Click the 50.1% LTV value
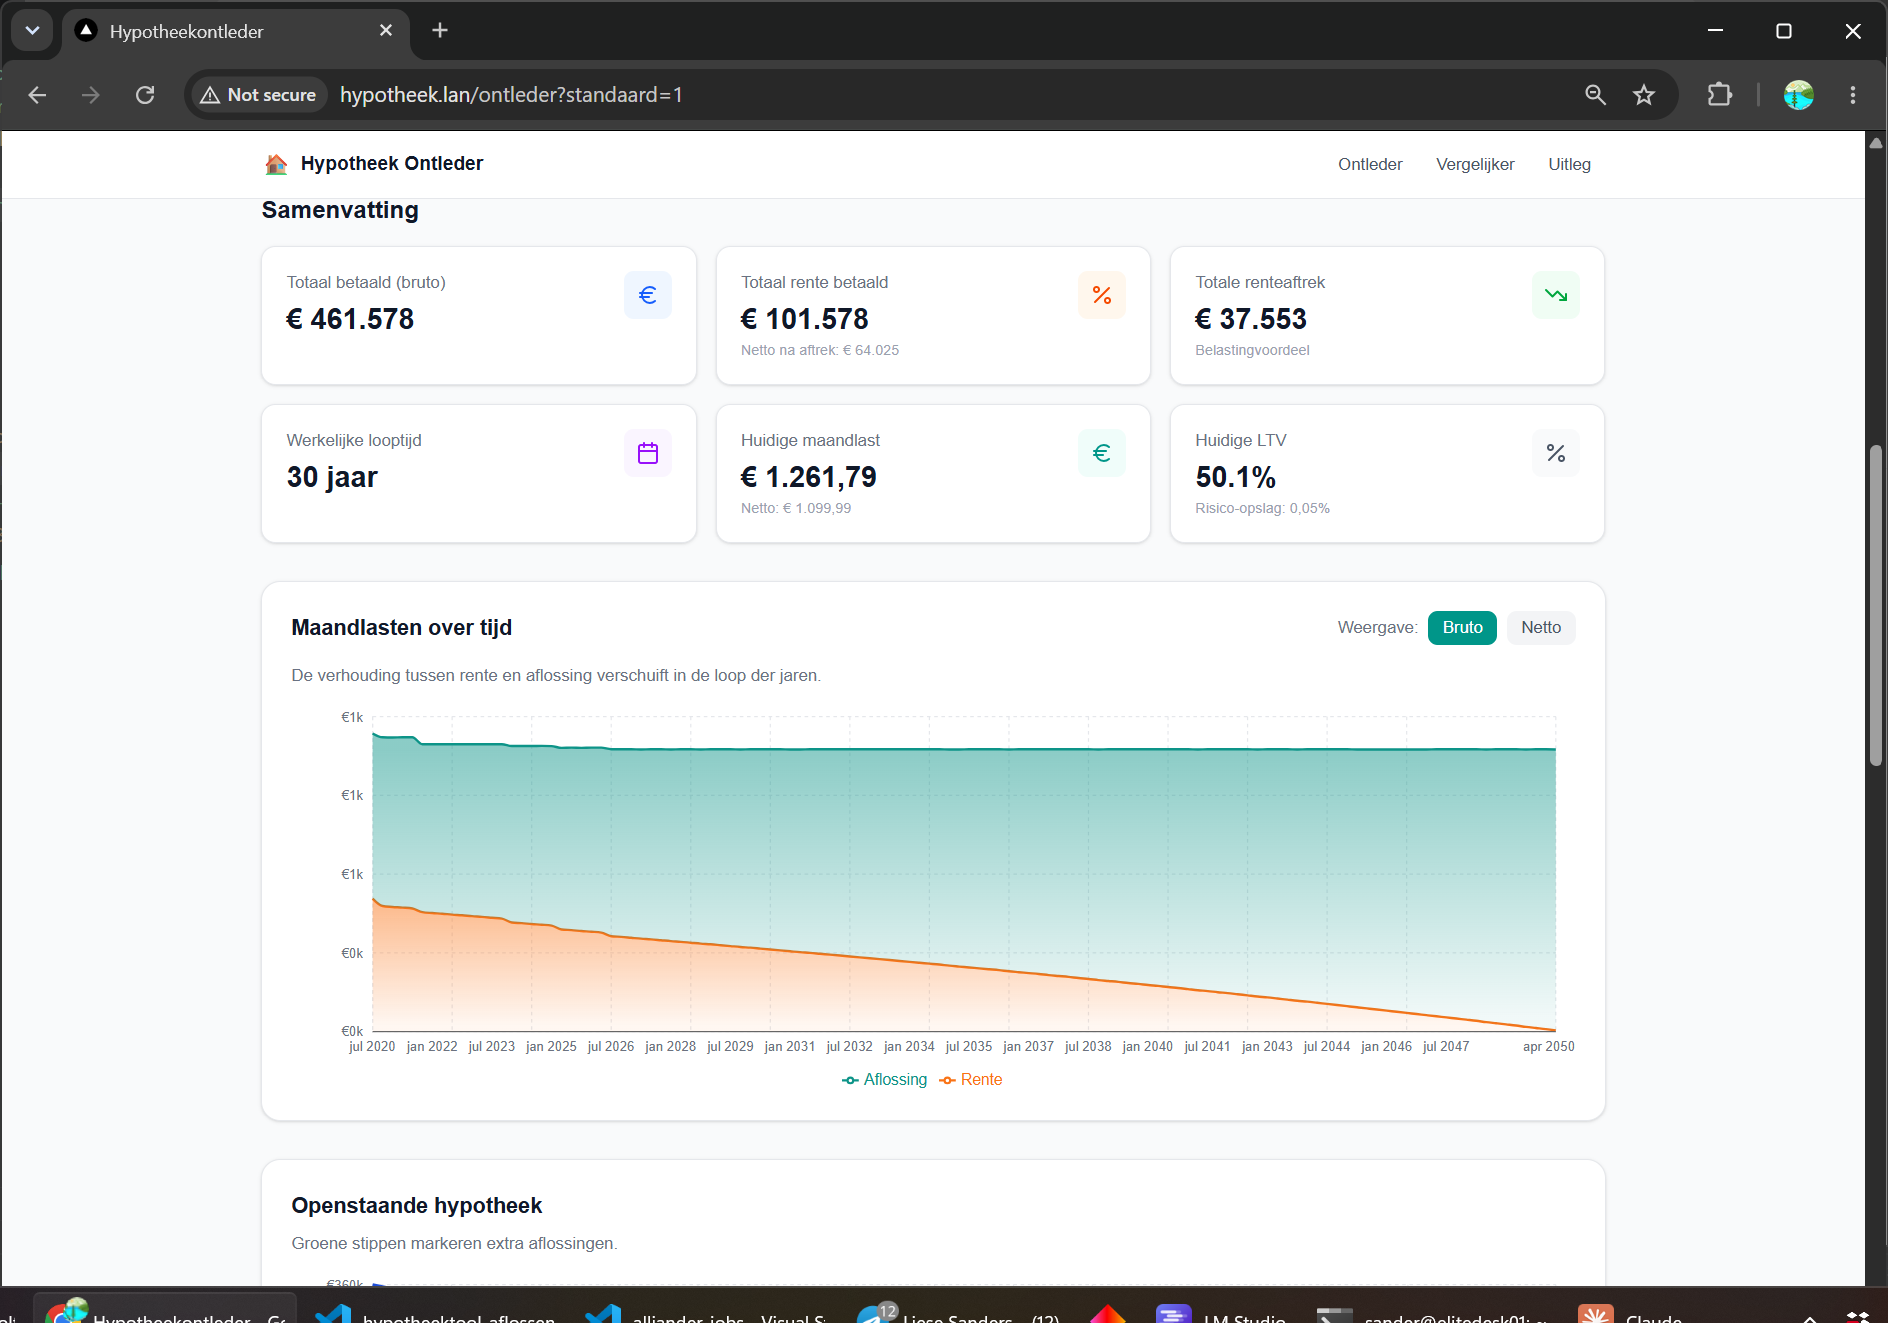The image size is (1888, 1323). pyautogui.click(x=1236, y=477)
